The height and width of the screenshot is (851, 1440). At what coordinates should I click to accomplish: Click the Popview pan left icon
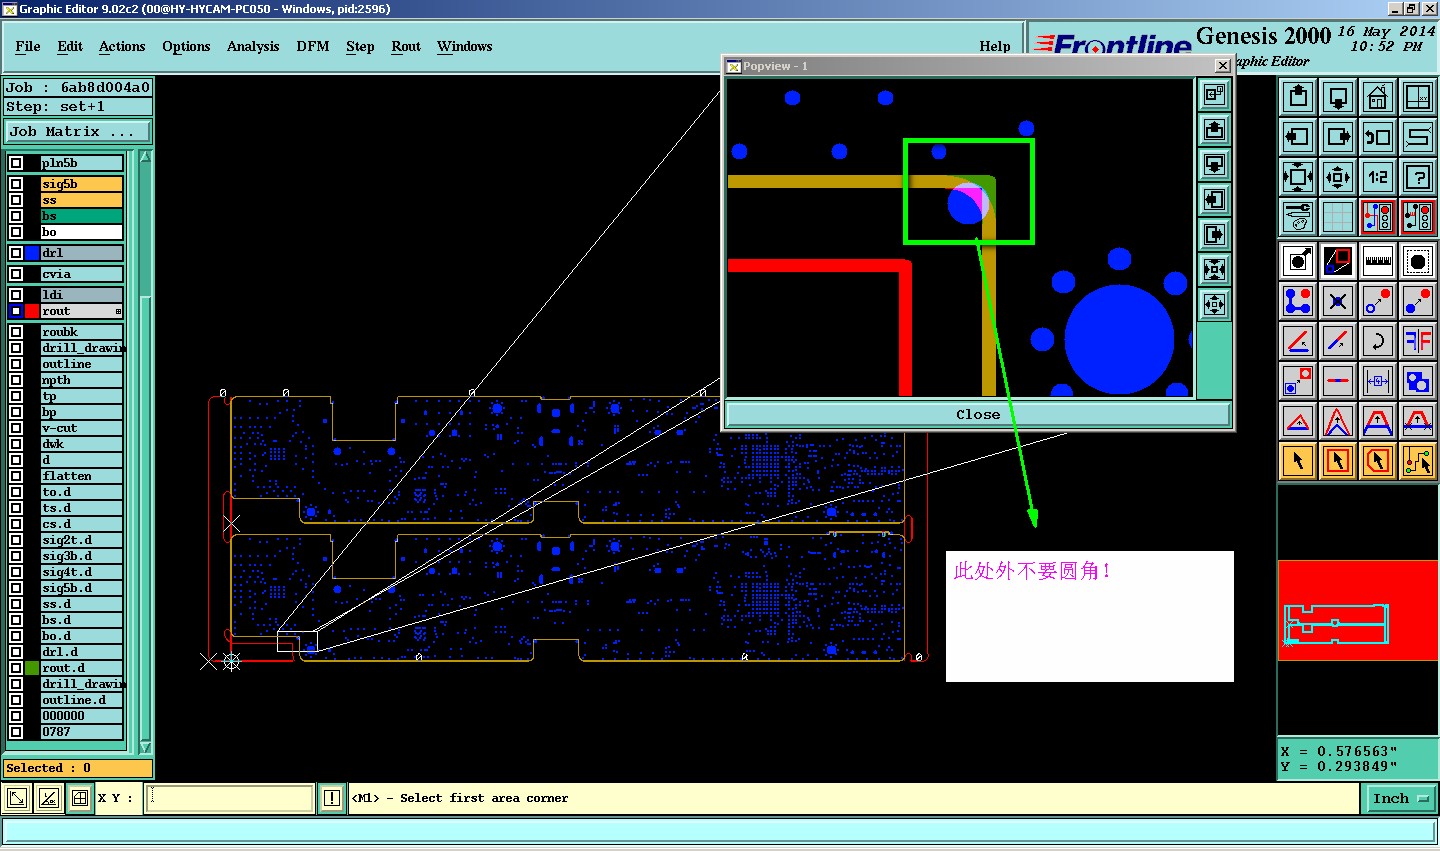click(1214, 200)
